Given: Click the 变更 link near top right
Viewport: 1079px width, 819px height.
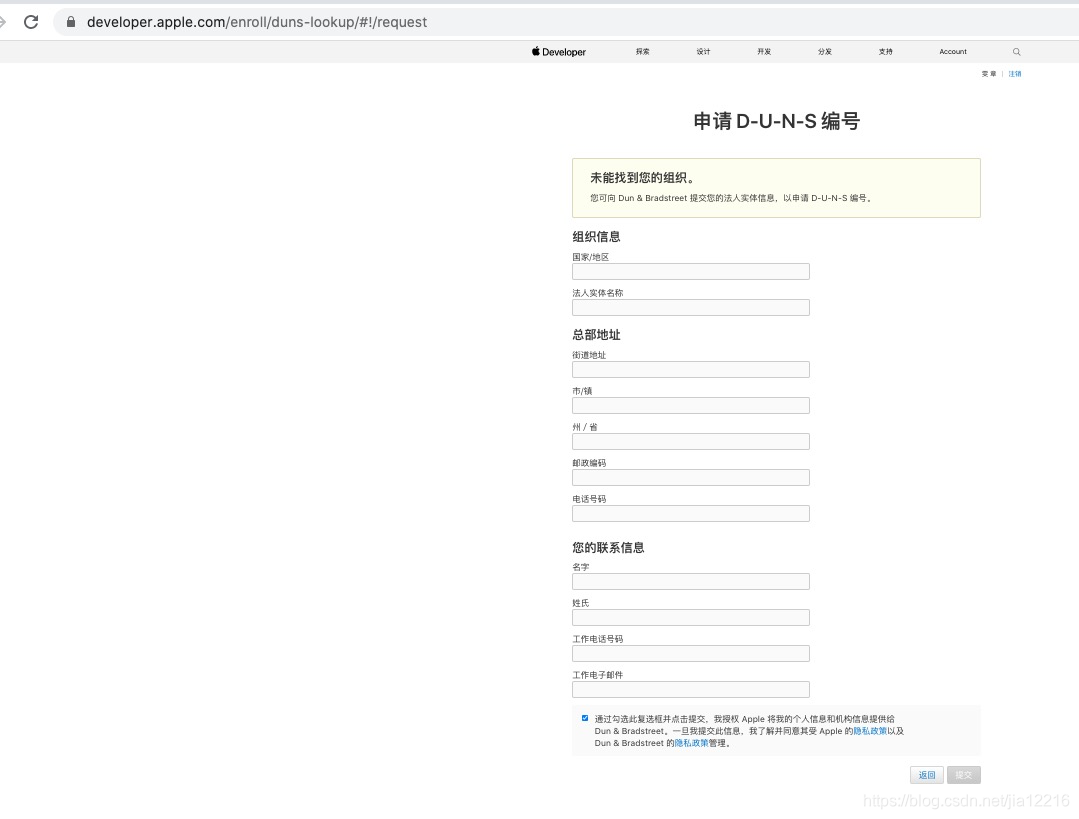Looking at the screenshot, I should pos(987,73).
